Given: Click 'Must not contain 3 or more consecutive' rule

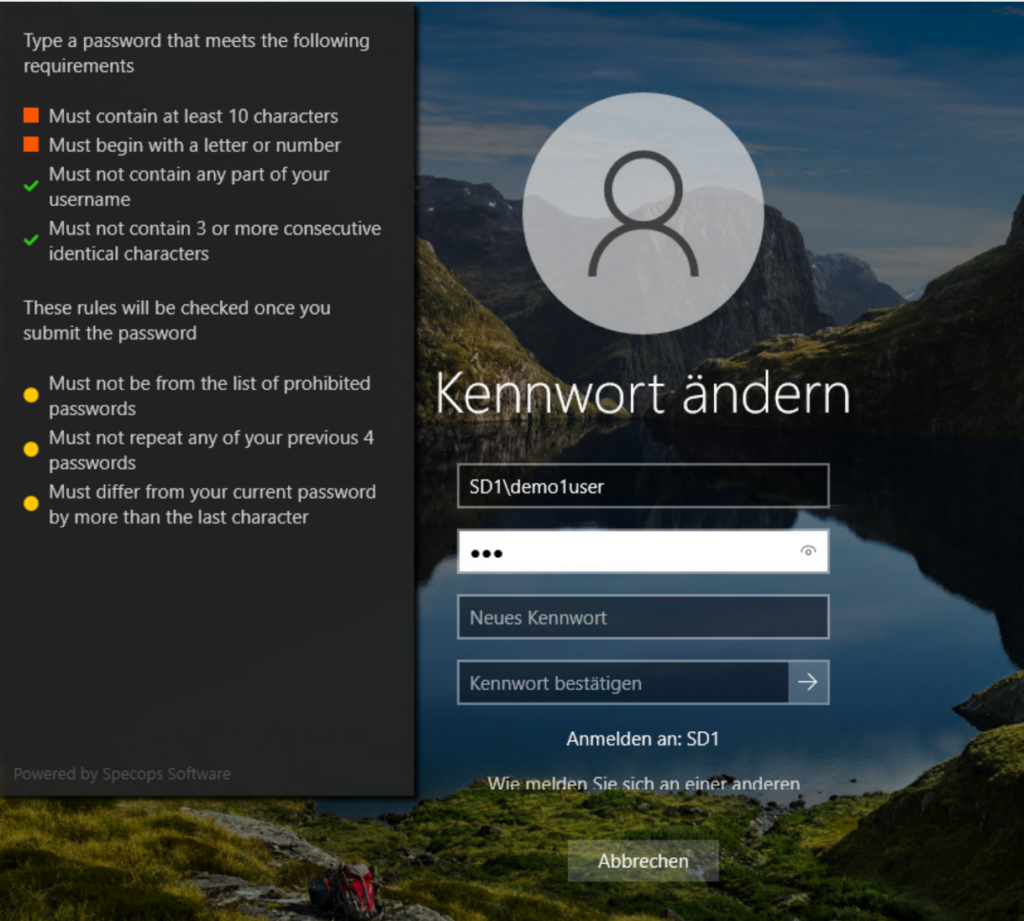Looking at the screenshot, I should [215, 241].
